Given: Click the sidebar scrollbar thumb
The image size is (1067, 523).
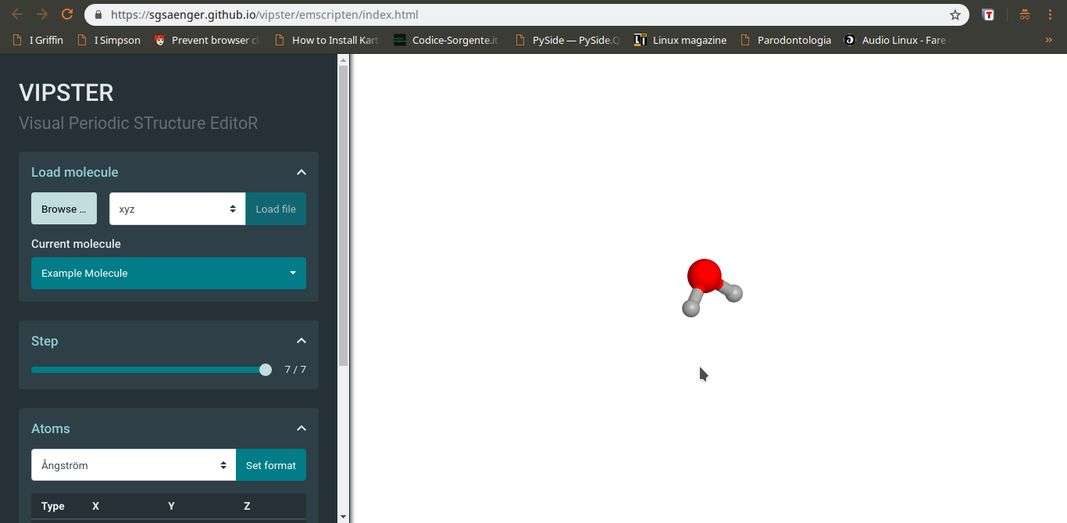Looking at the screenshot, I should 344,216.
